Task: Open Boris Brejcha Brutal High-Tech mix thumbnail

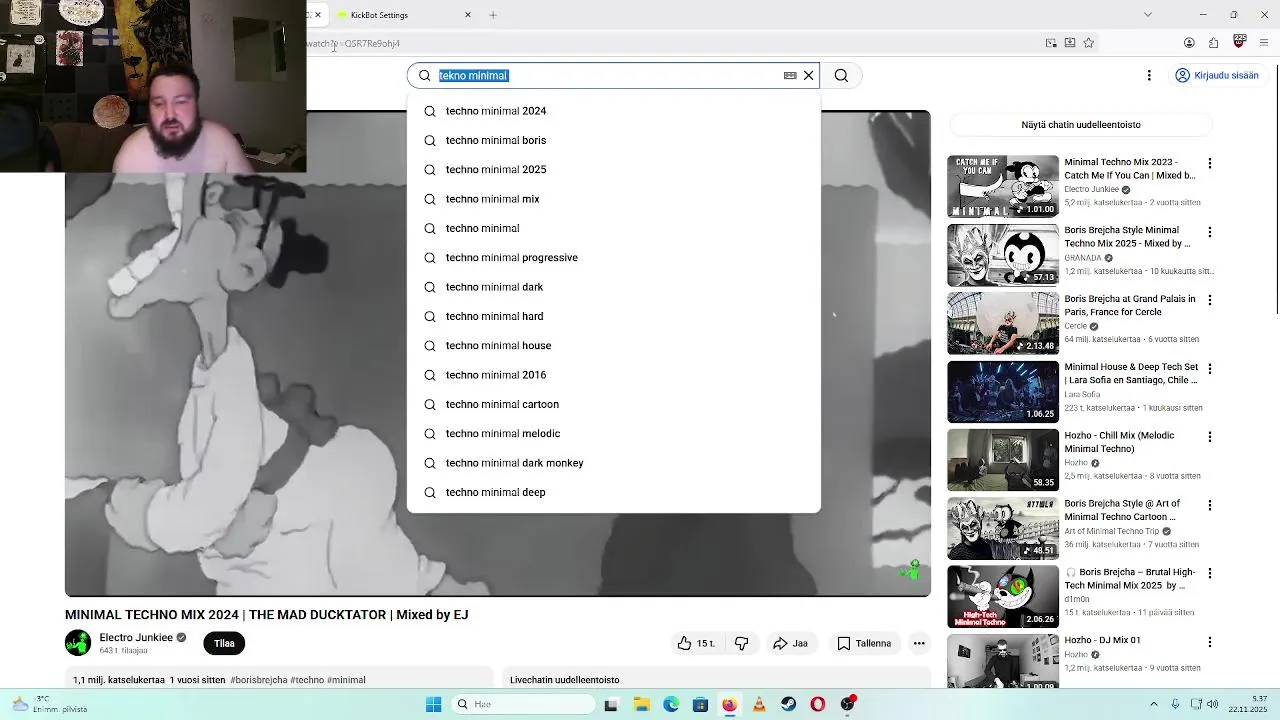Action: tap(1003, 597)
